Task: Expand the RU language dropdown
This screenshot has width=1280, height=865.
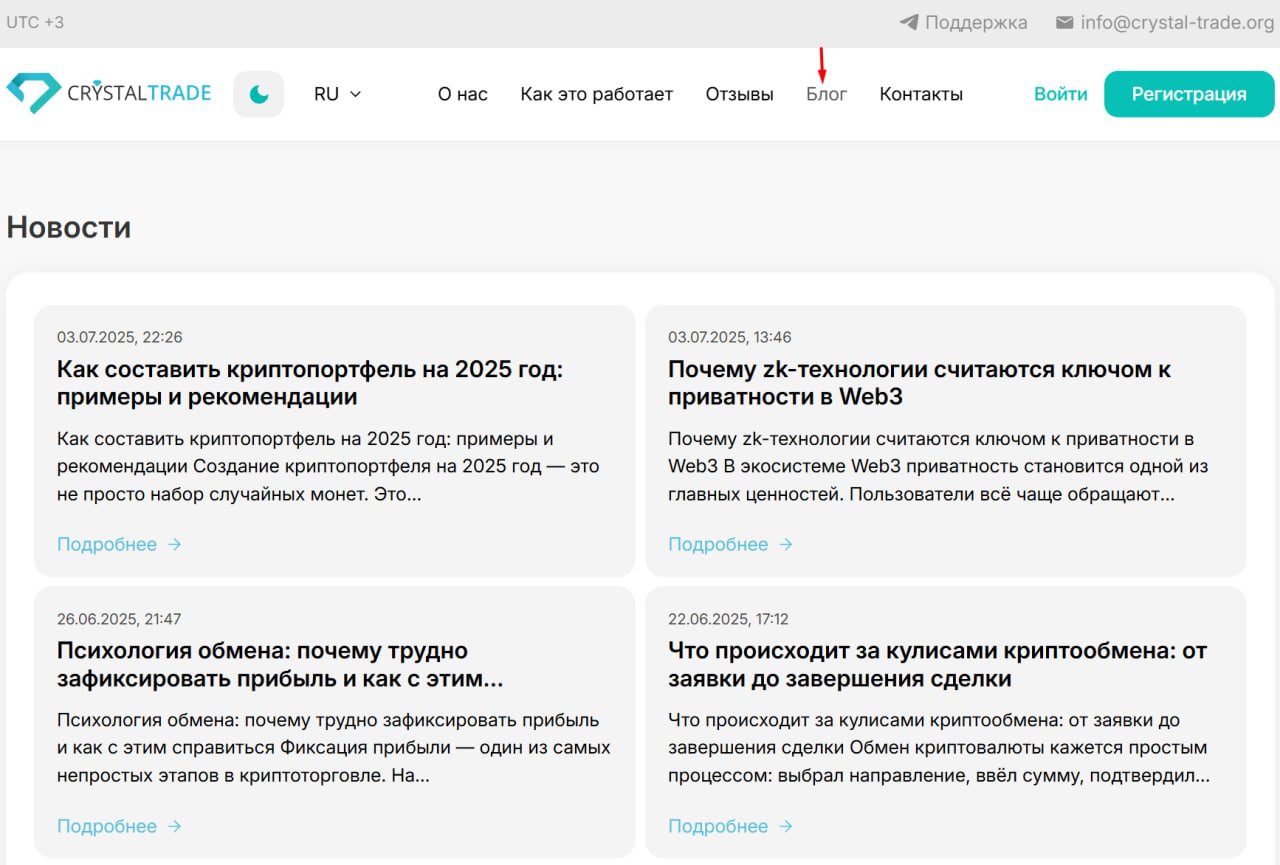Action: click(337, 94)
